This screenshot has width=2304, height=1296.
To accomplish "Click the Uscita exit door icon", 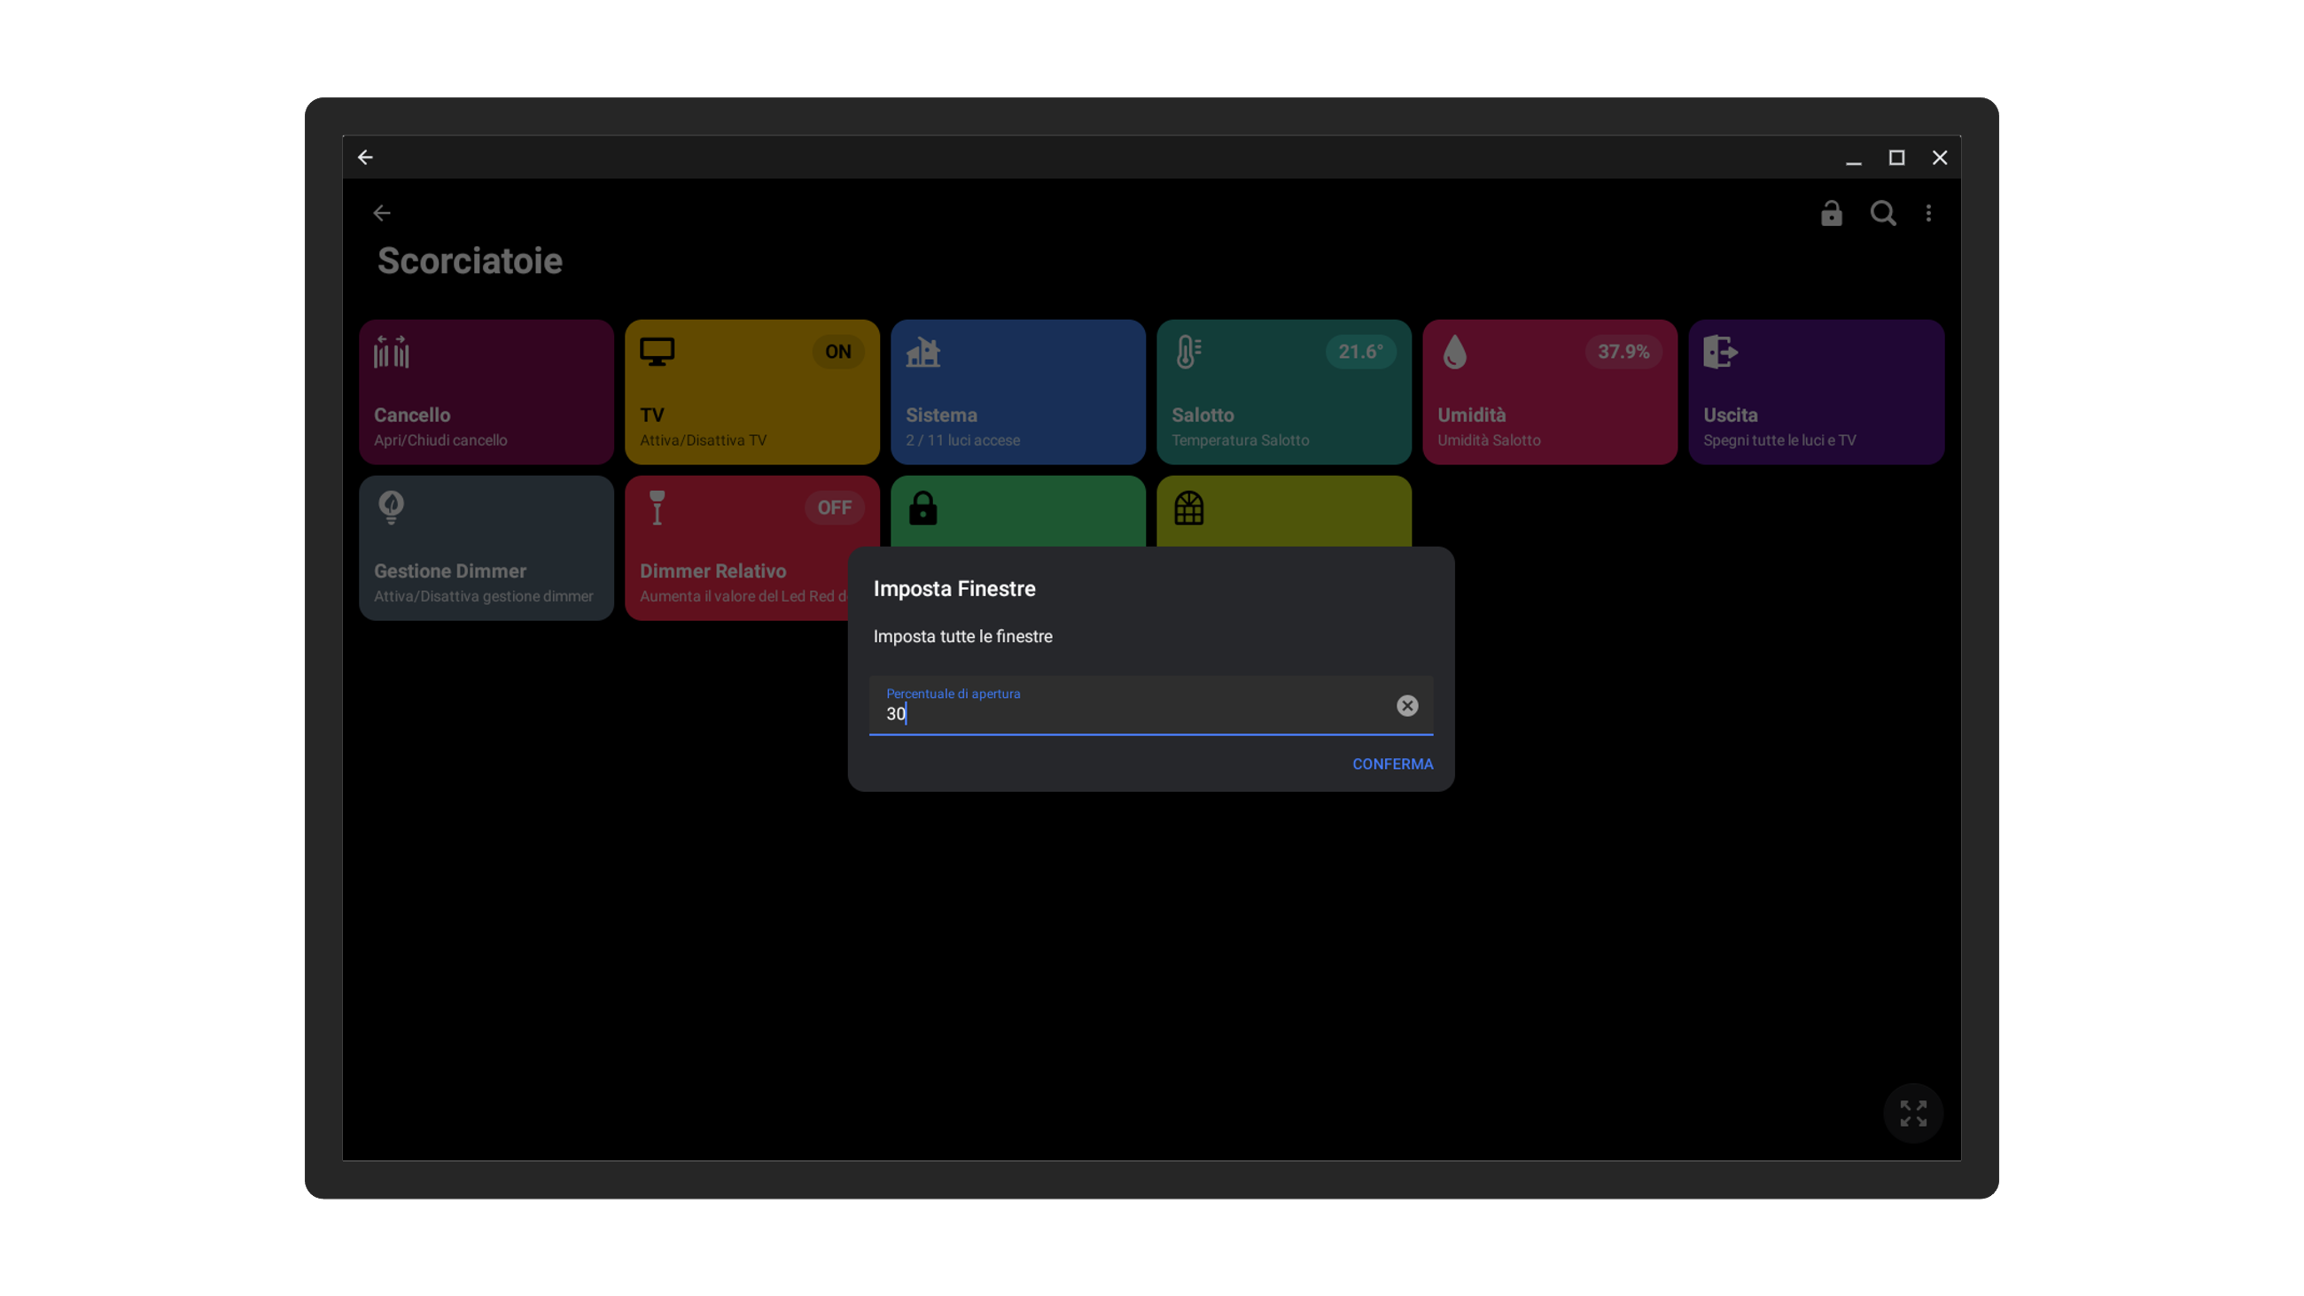I will click(x=1720, y=352).
